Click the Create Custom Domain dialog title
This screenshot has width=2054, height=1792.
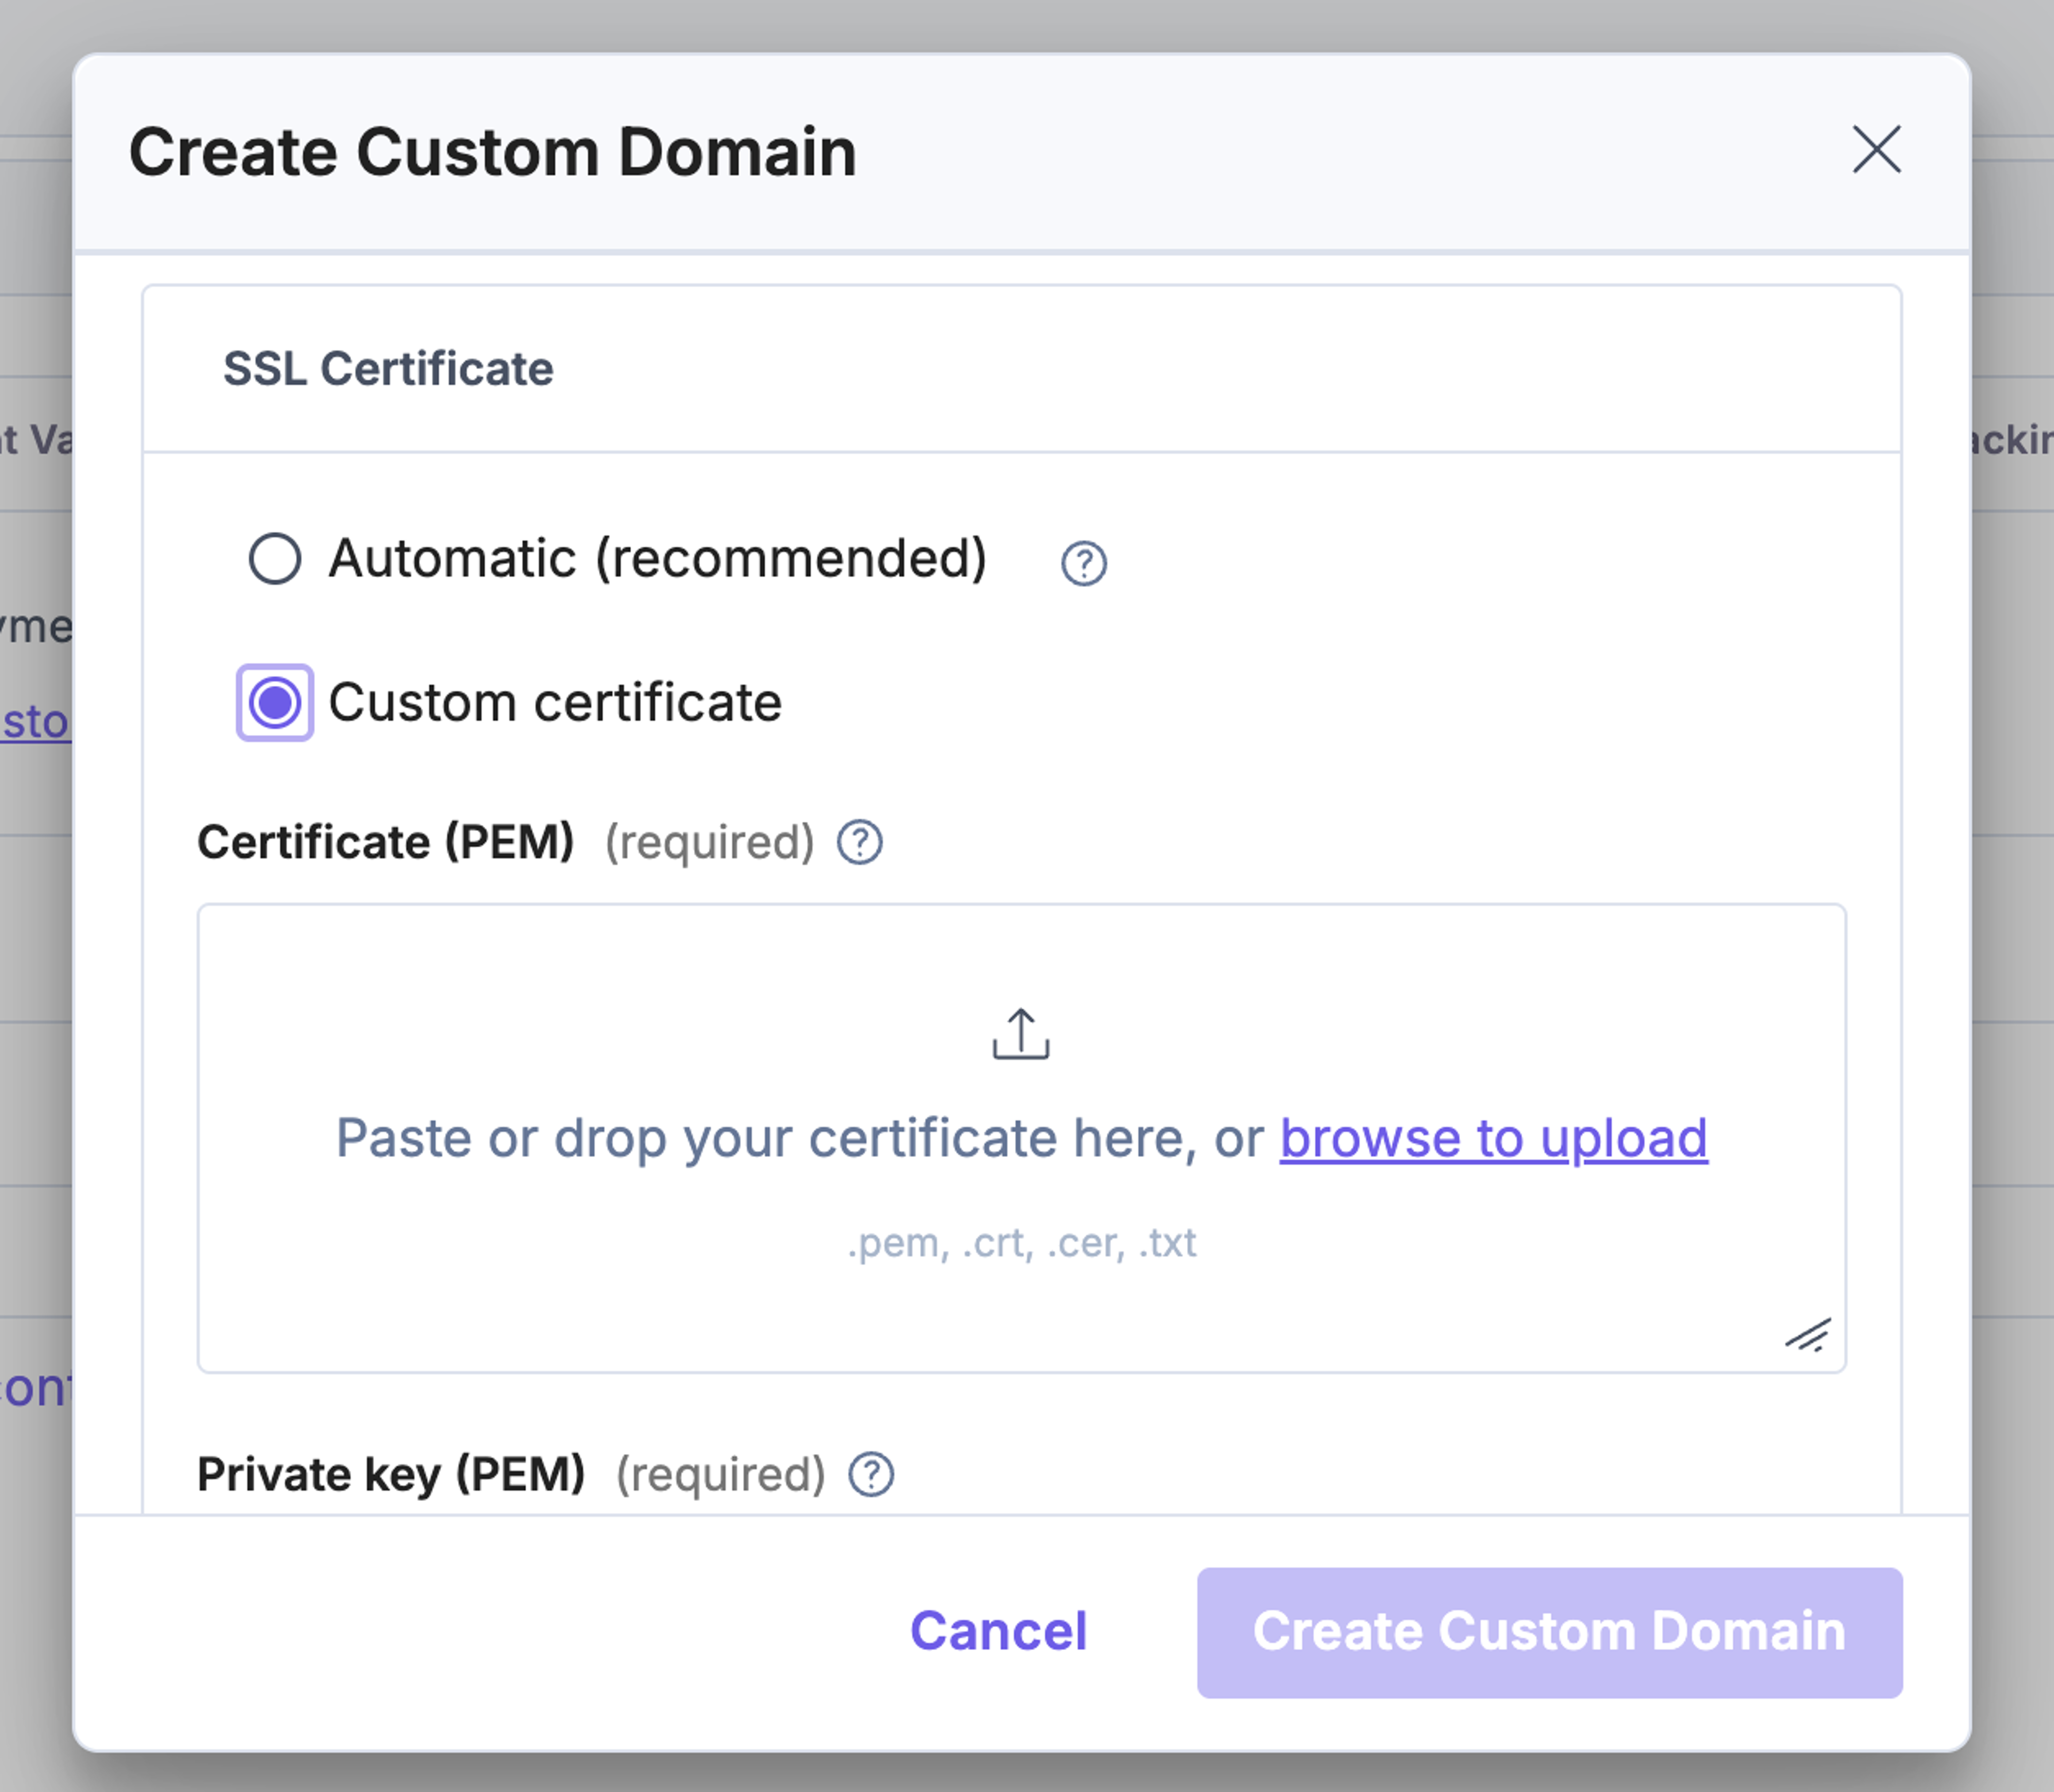493,152
